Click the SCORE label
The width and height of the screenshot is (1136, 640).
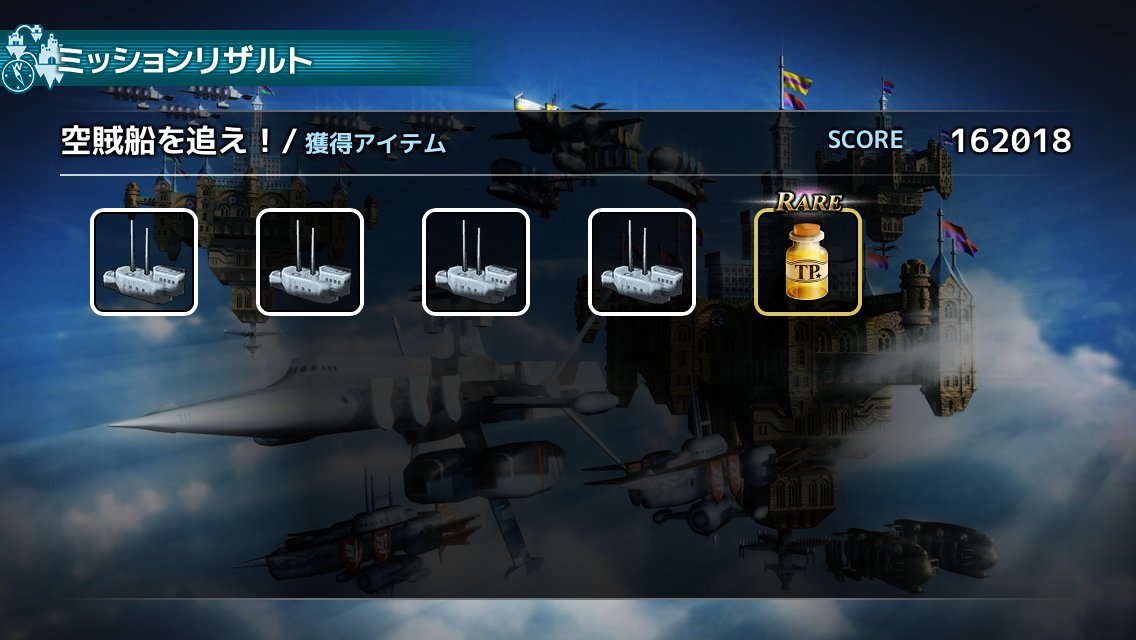(x=865, y=139)
